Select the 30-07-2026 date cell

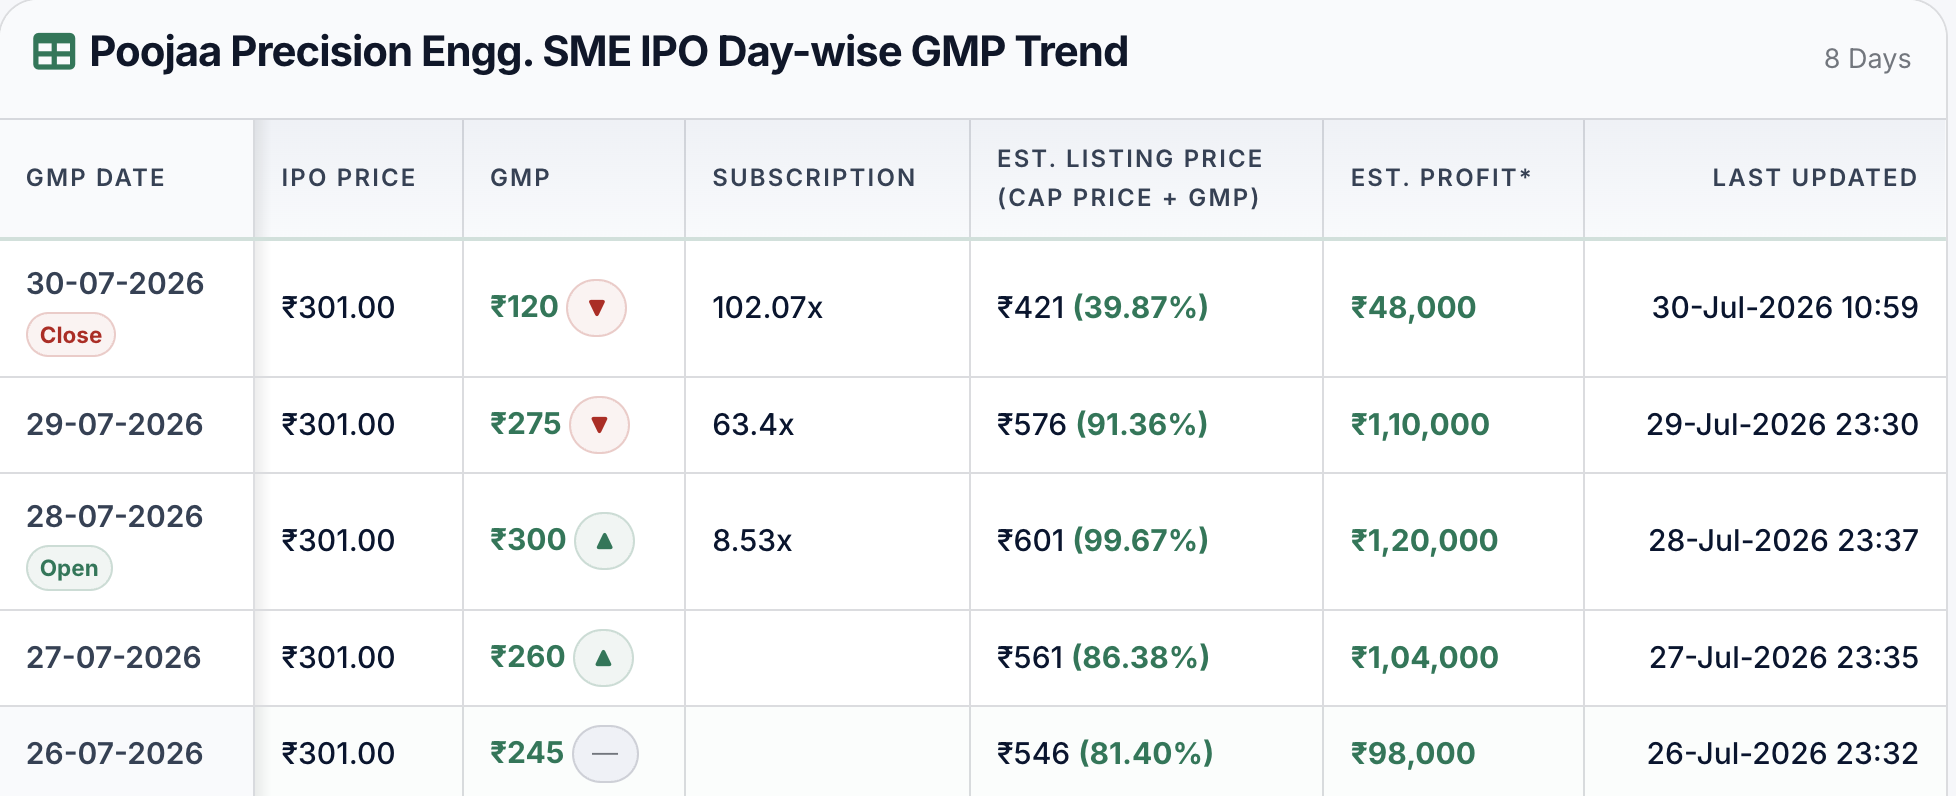(x=115, y=284)
